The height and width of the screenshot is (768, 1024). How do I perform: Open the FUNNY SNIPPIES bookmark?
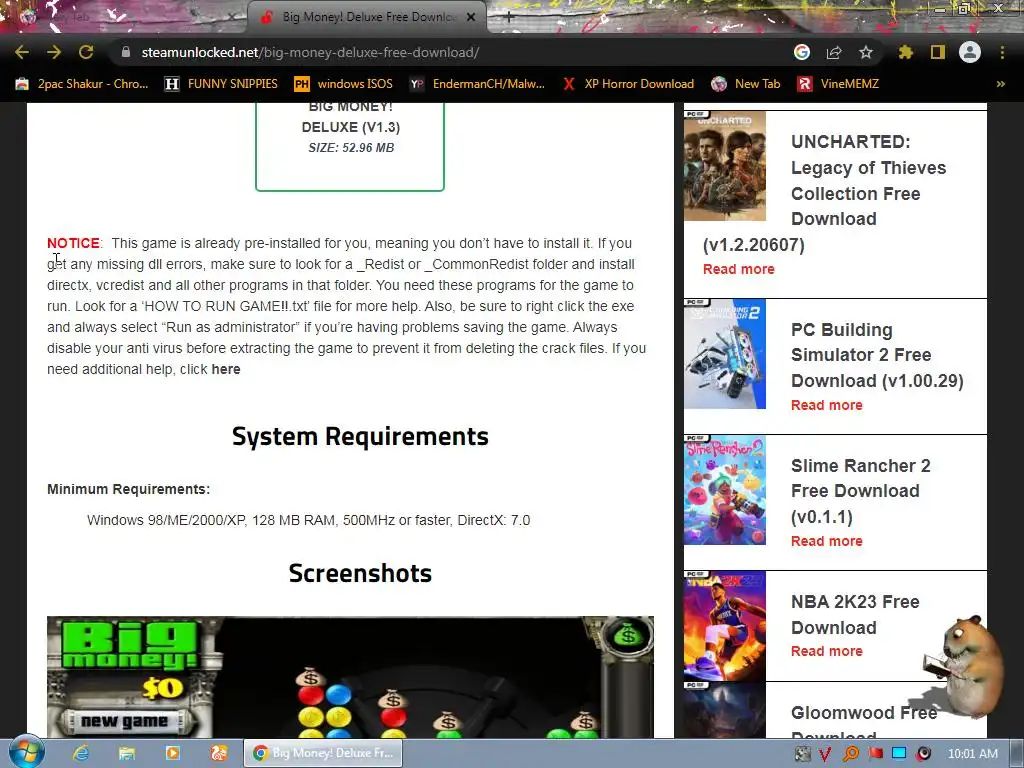[x=221, y=84]
